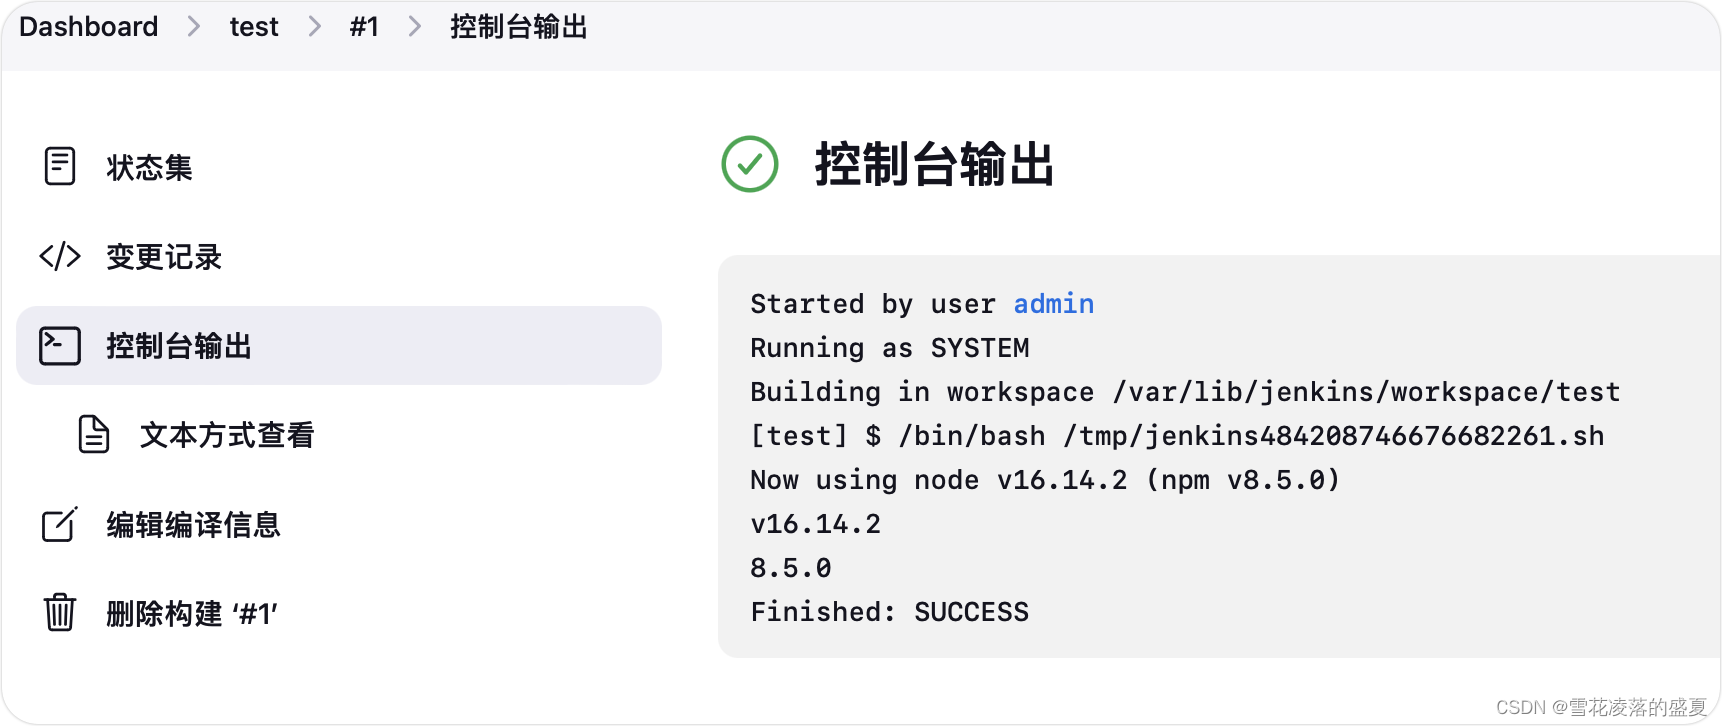Click the '8.5.0' npm version line
The width and height of the screenshot is (1722, 726).
[x=791, y=568]
